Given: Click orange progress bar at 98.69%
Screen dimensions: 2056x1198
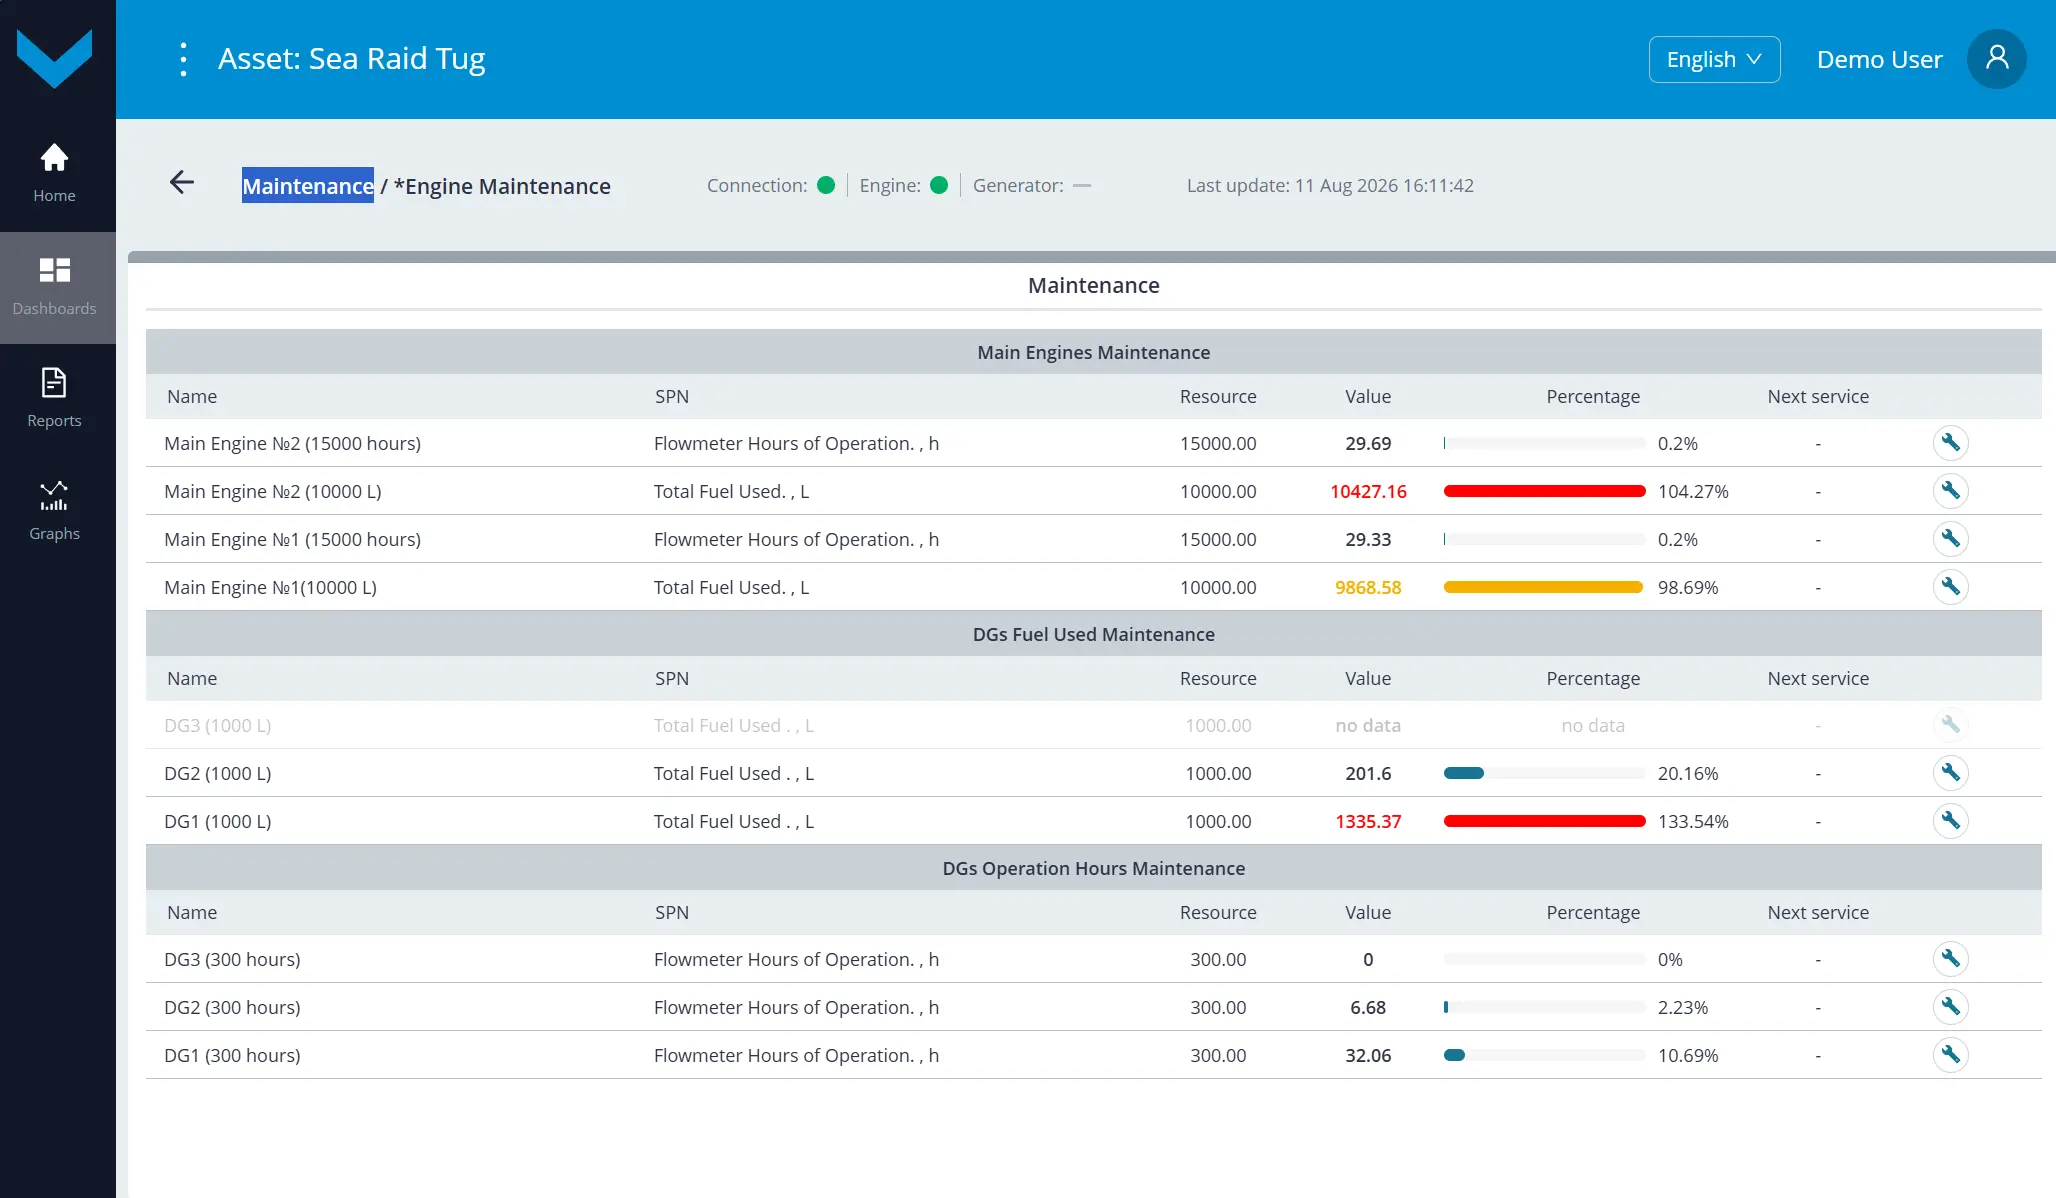Looking at the screenshot, I should 1544,587.
